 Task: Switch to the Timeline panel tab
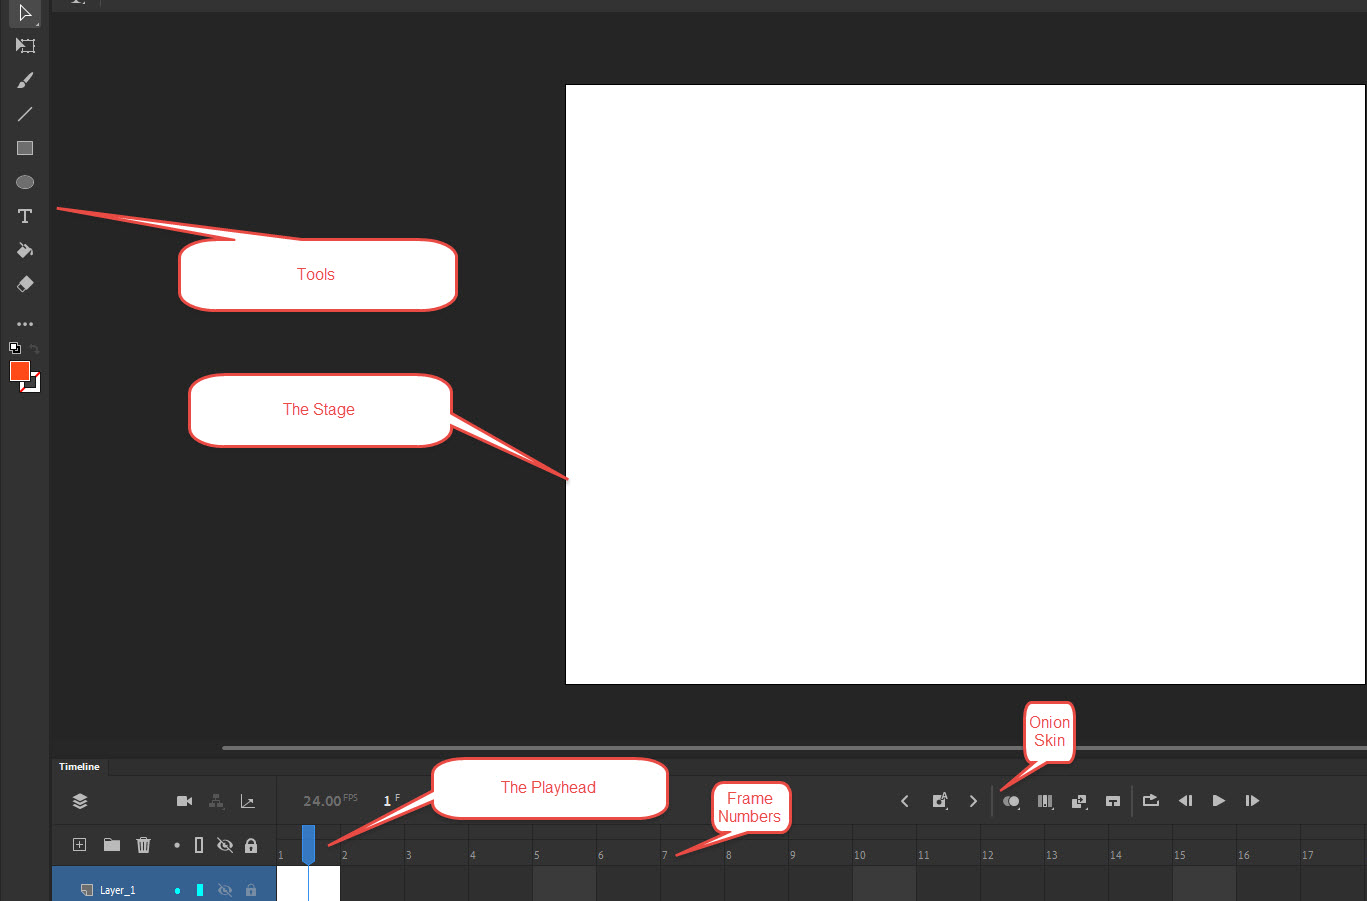pyautogui.click(x=79, y=767)
